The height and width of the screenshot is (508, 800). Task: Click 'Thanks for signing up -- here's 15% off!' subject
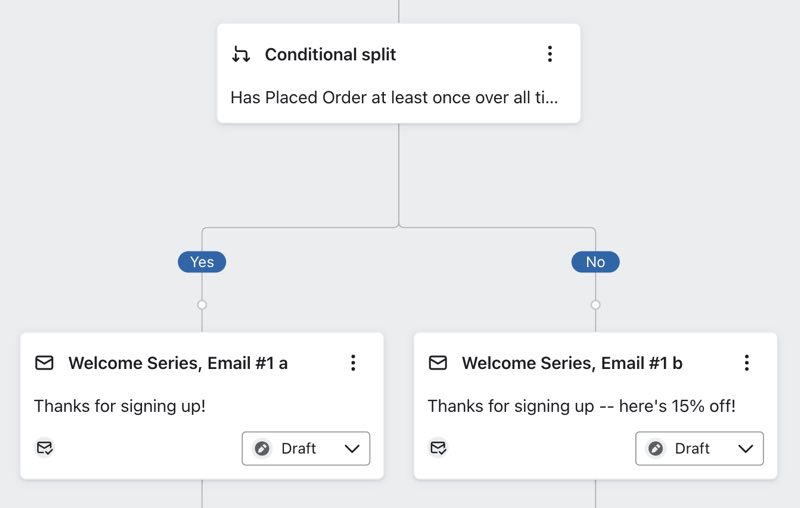581,406
